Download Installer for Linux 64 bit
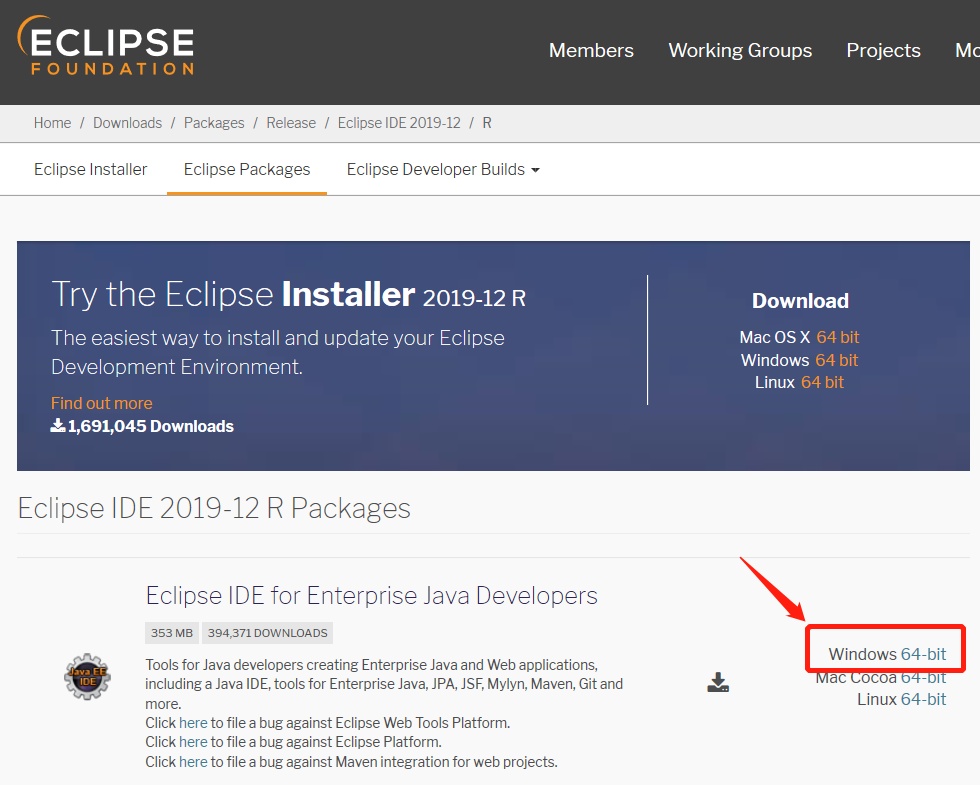 coord(822,382)
